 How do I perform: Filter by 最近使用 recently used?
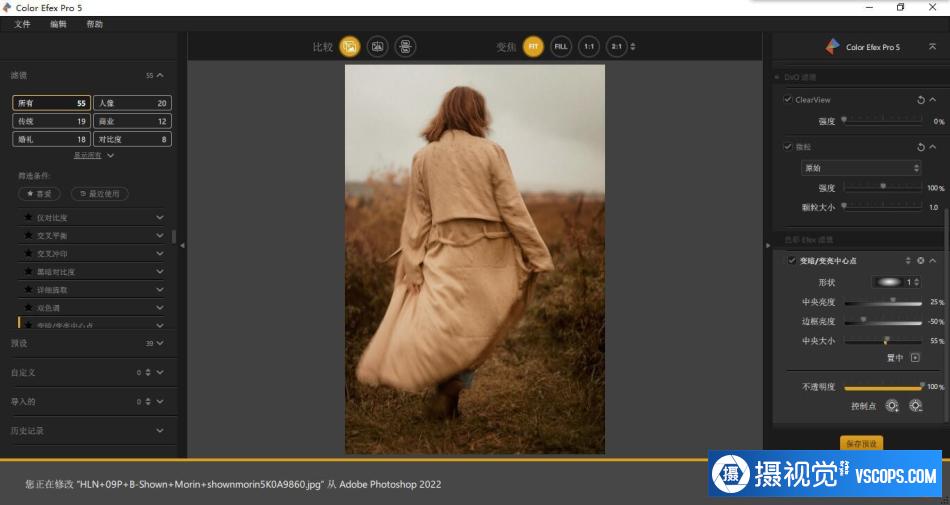100,194
